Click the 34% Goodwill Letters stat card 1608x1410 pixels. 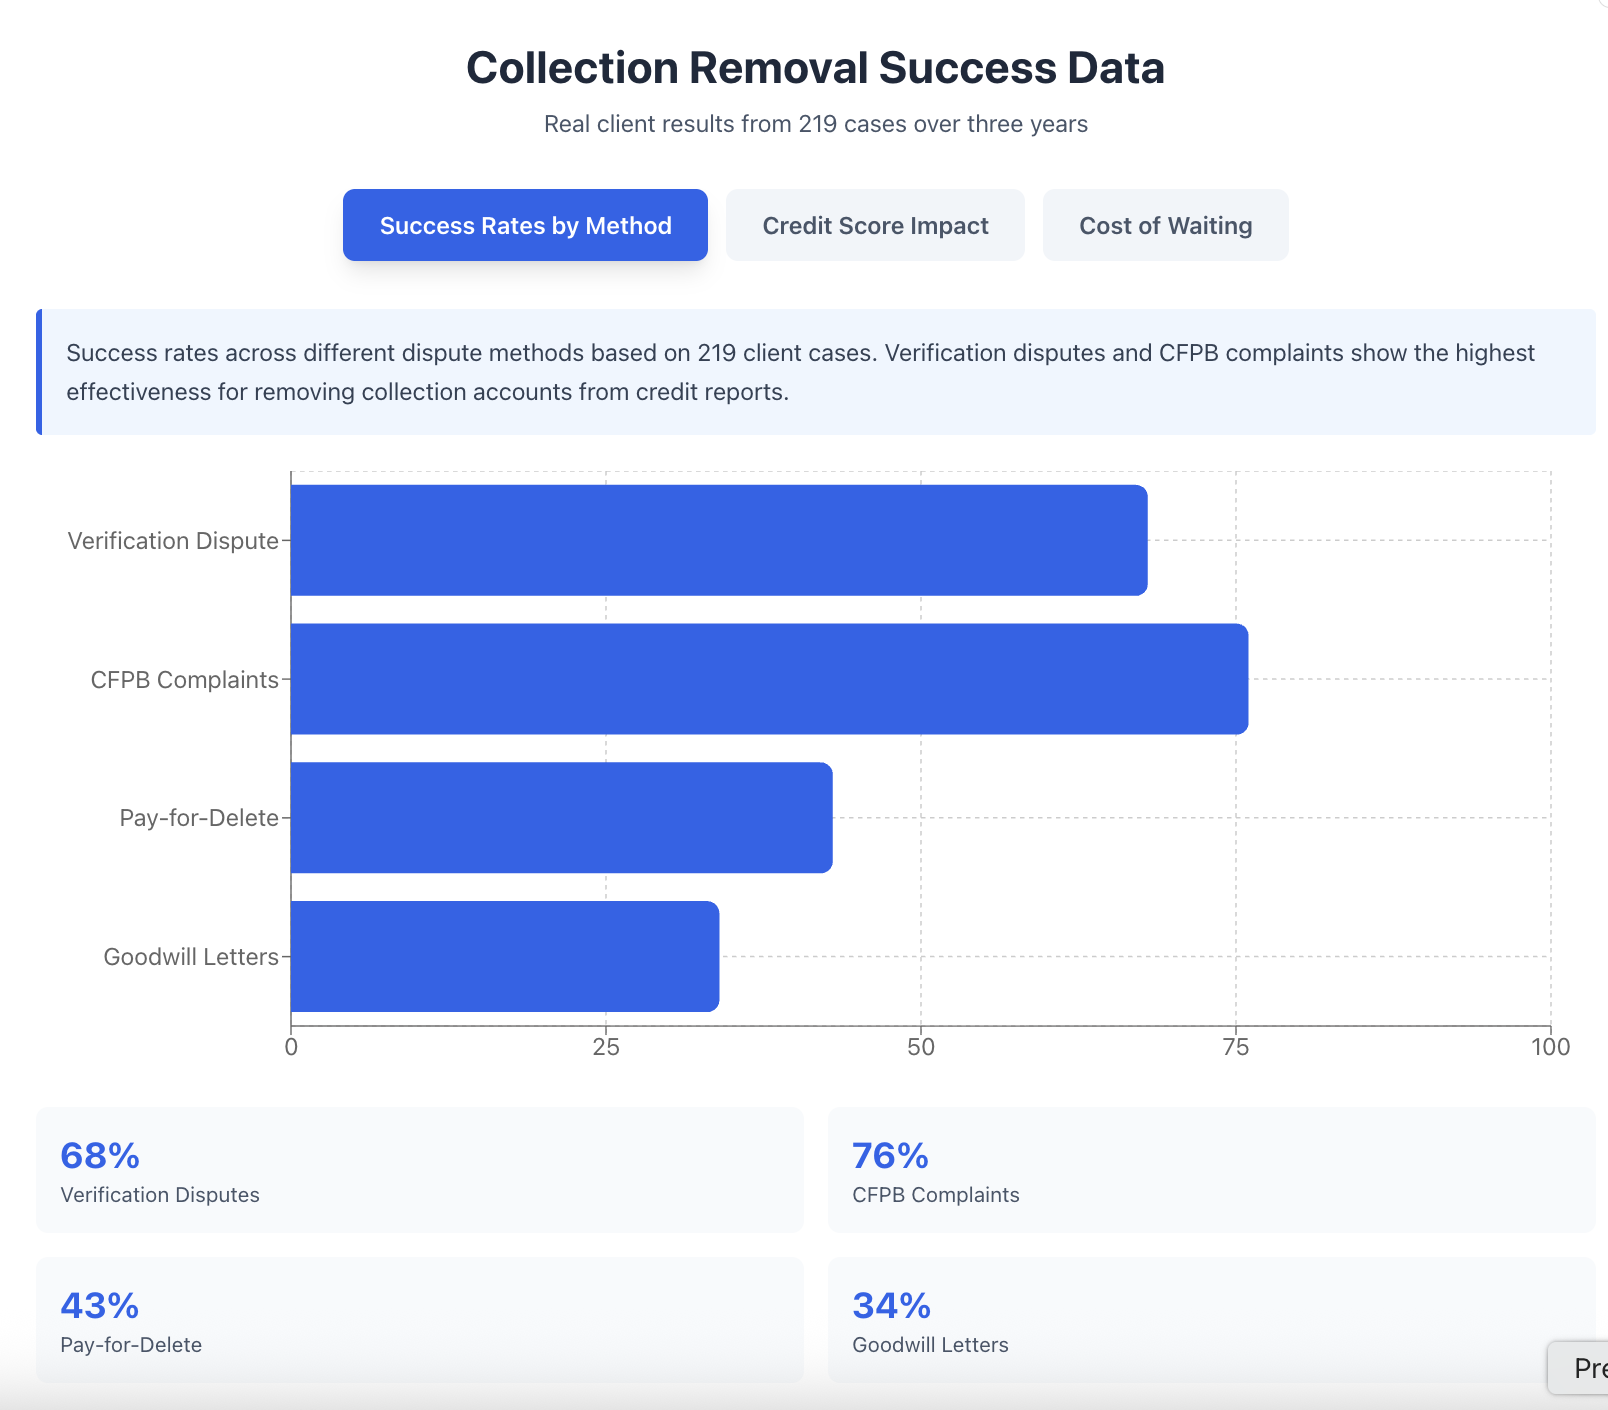1212,1319
